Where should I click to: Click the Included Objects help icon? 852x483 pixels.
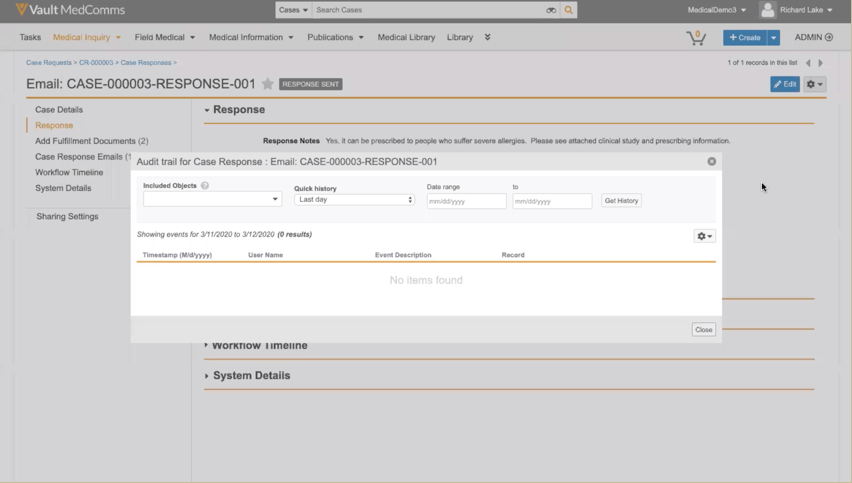coord(205,186)
